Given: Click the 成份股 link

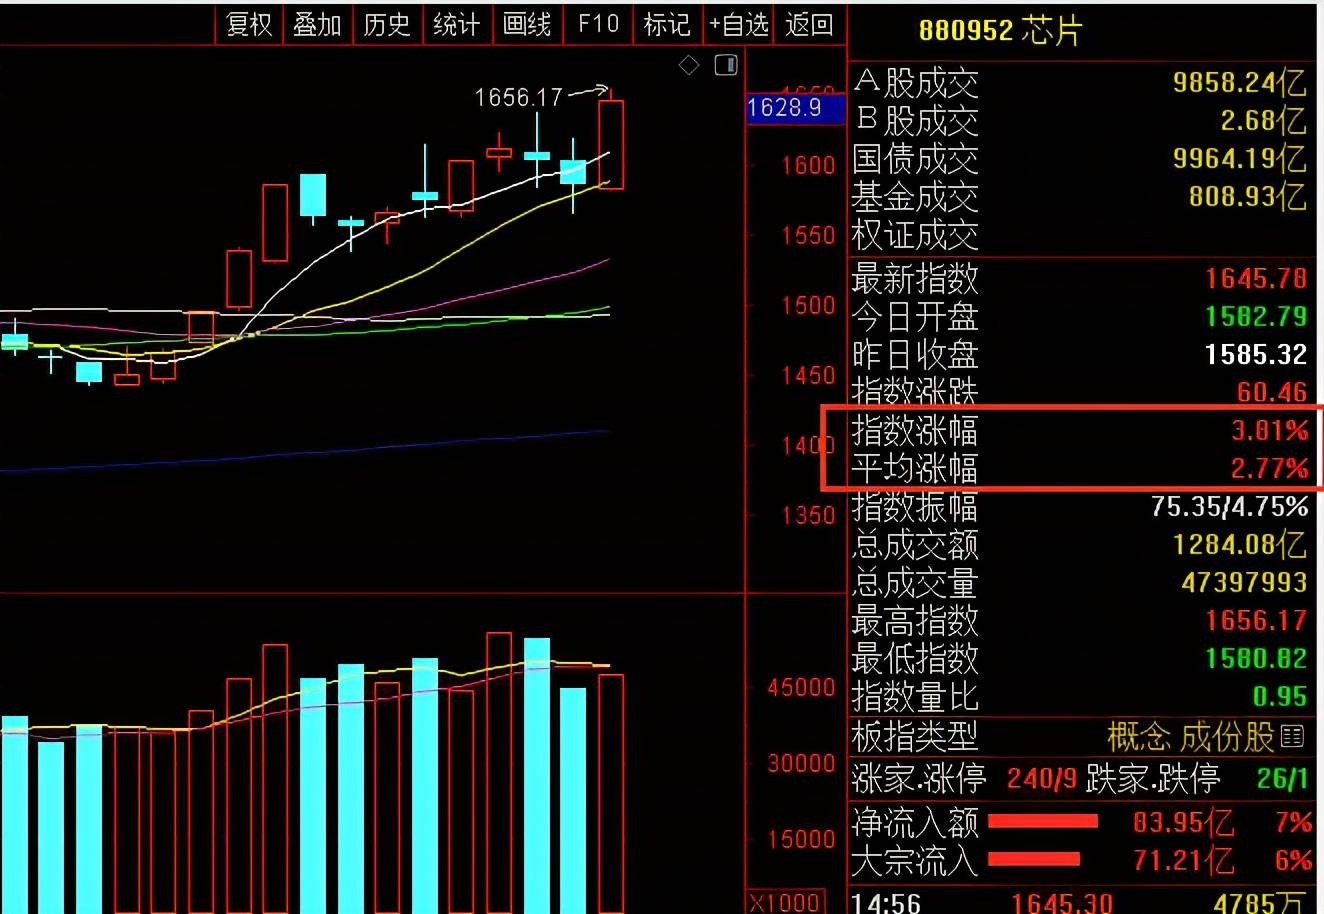Looking at the screenshot, I should pos(1227,737).
